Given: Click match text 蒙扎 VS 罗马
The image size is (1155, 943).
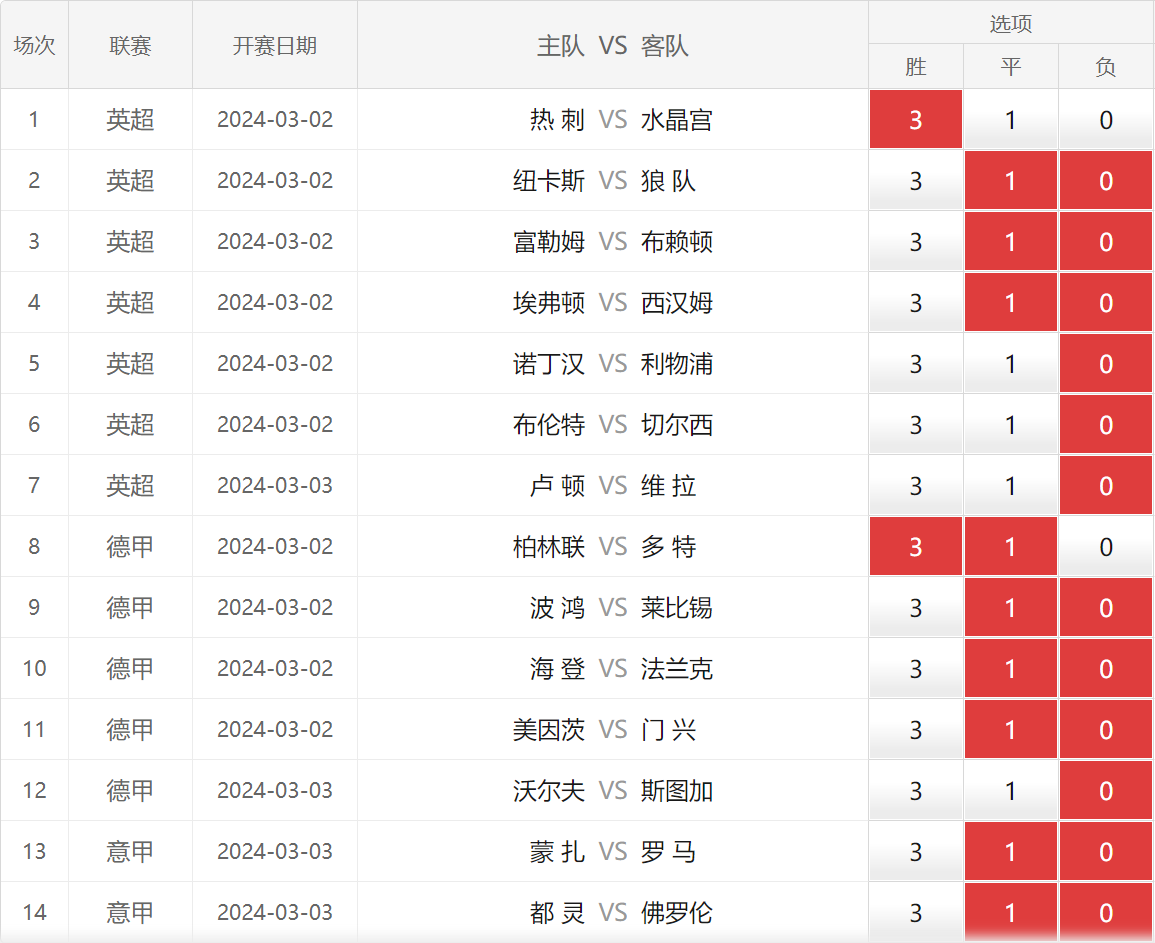Looking at the screenshot, I should tap(613, 852).
